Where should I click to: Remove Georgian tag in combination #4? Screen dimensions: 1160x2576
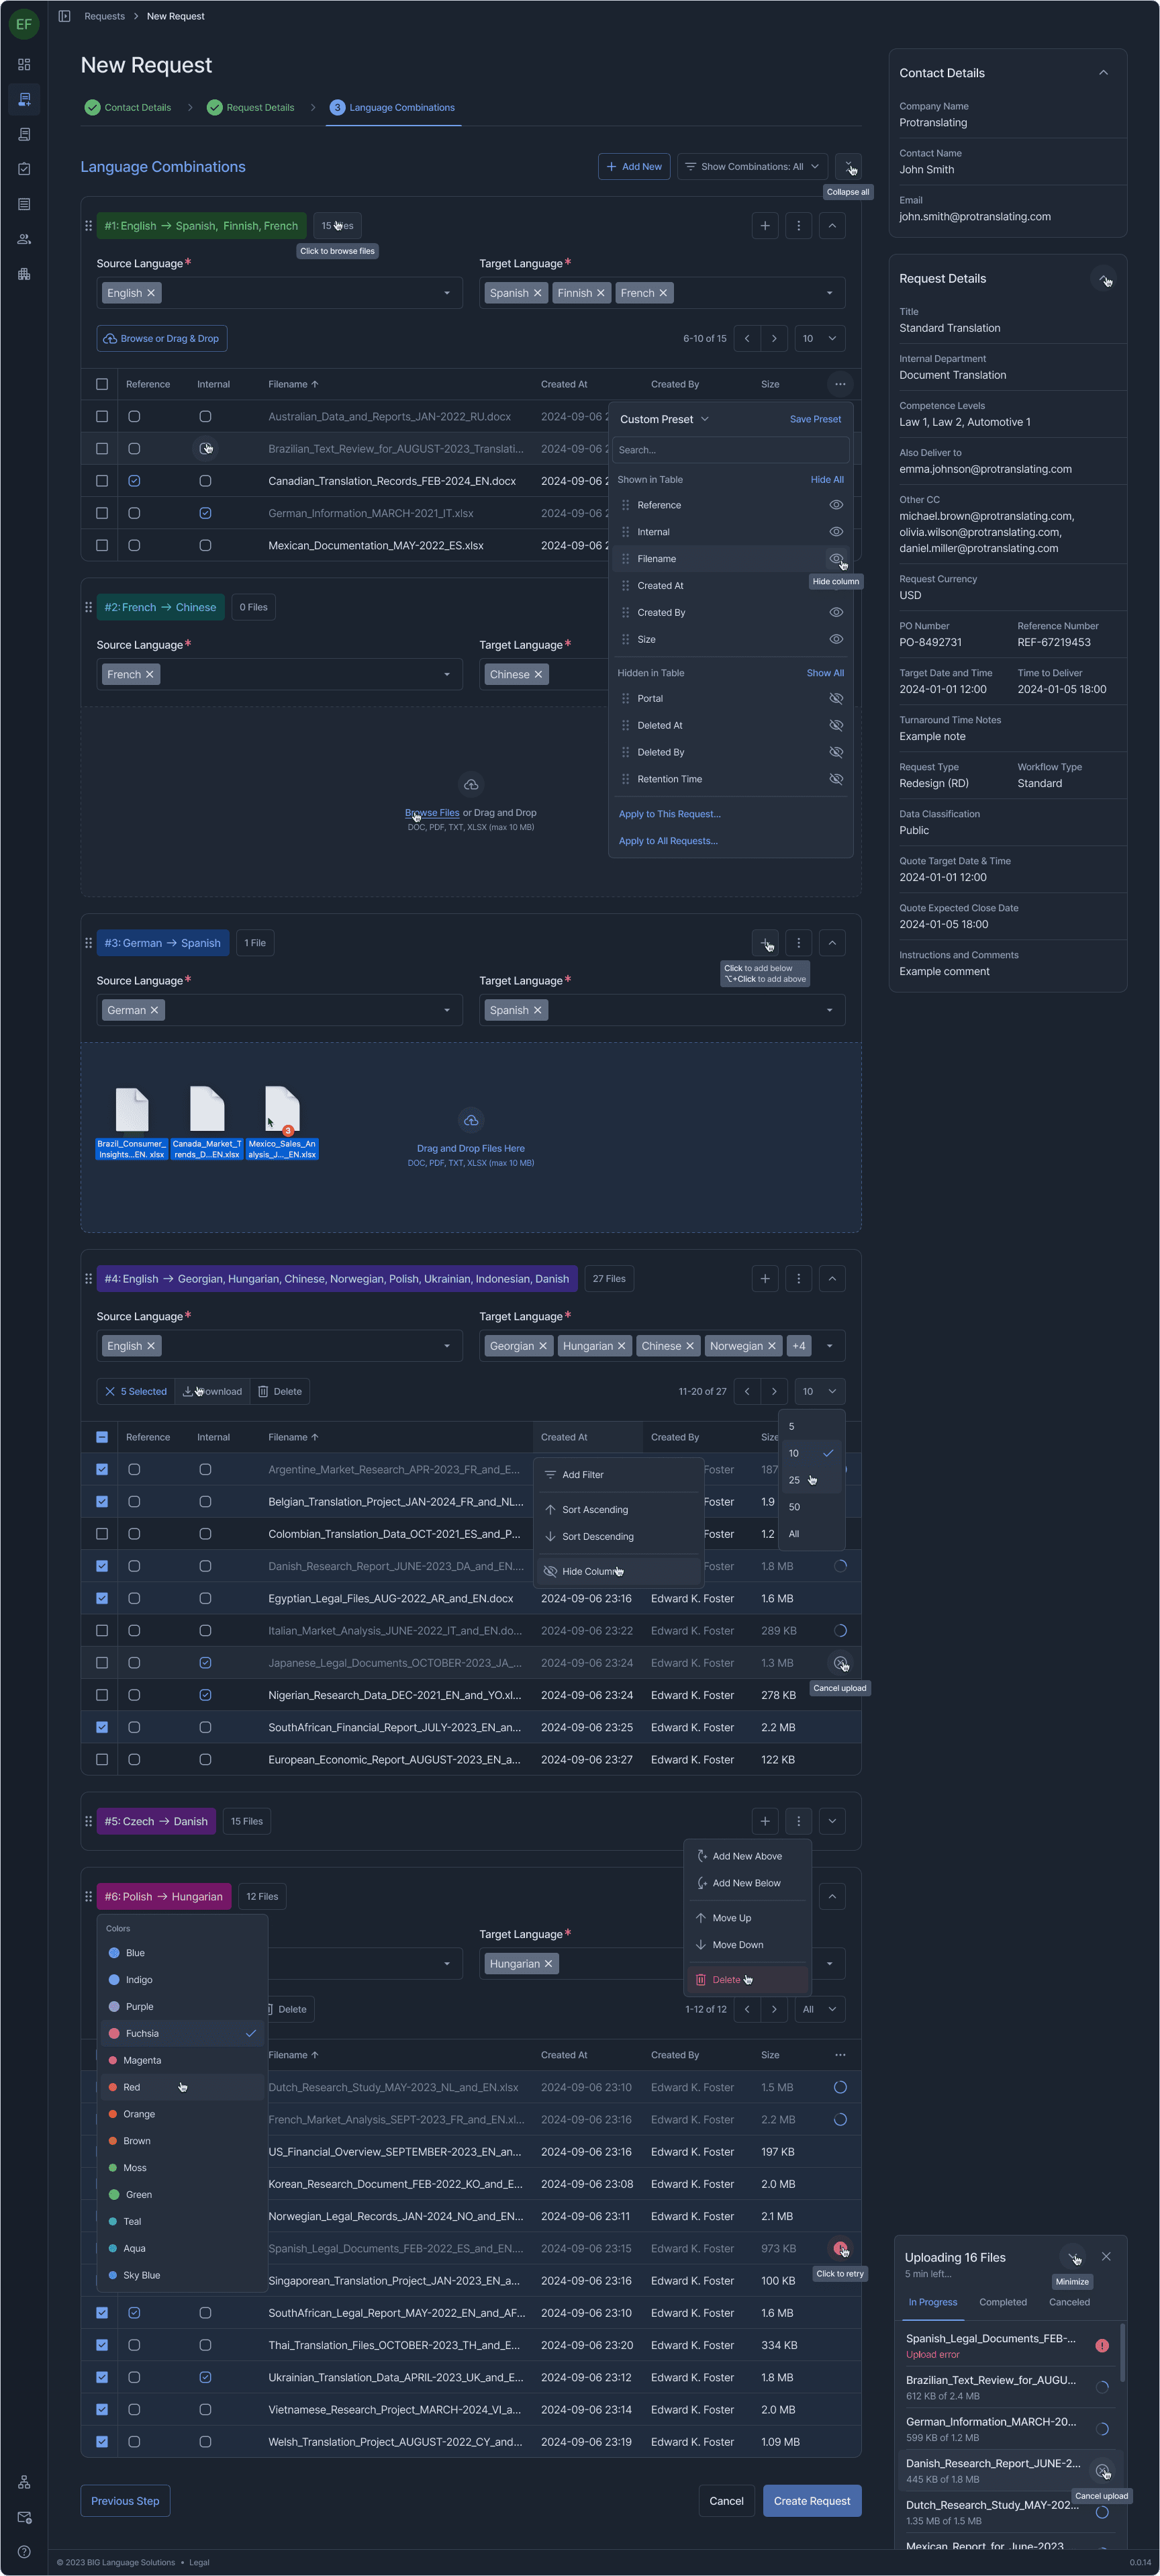(543, 1346)
